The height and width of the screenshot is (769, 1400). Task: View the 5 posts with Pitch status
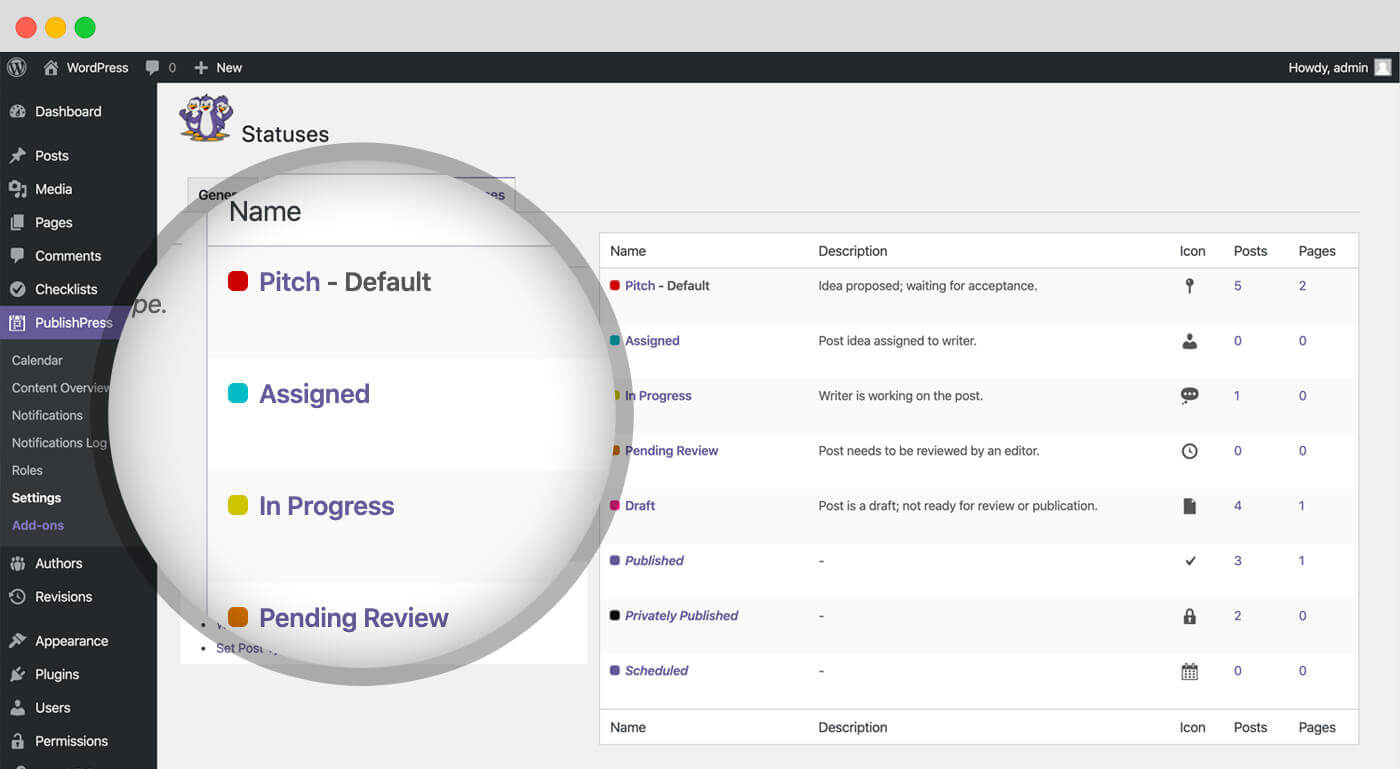(1237, 286)
